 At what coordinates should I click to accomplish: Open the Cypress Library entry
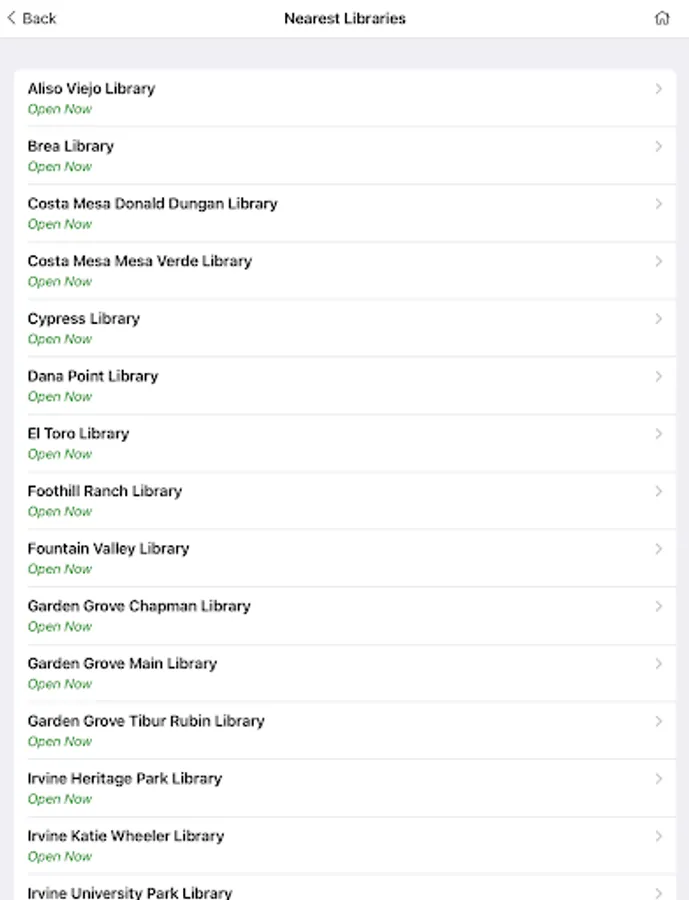[x=84, y=319]
